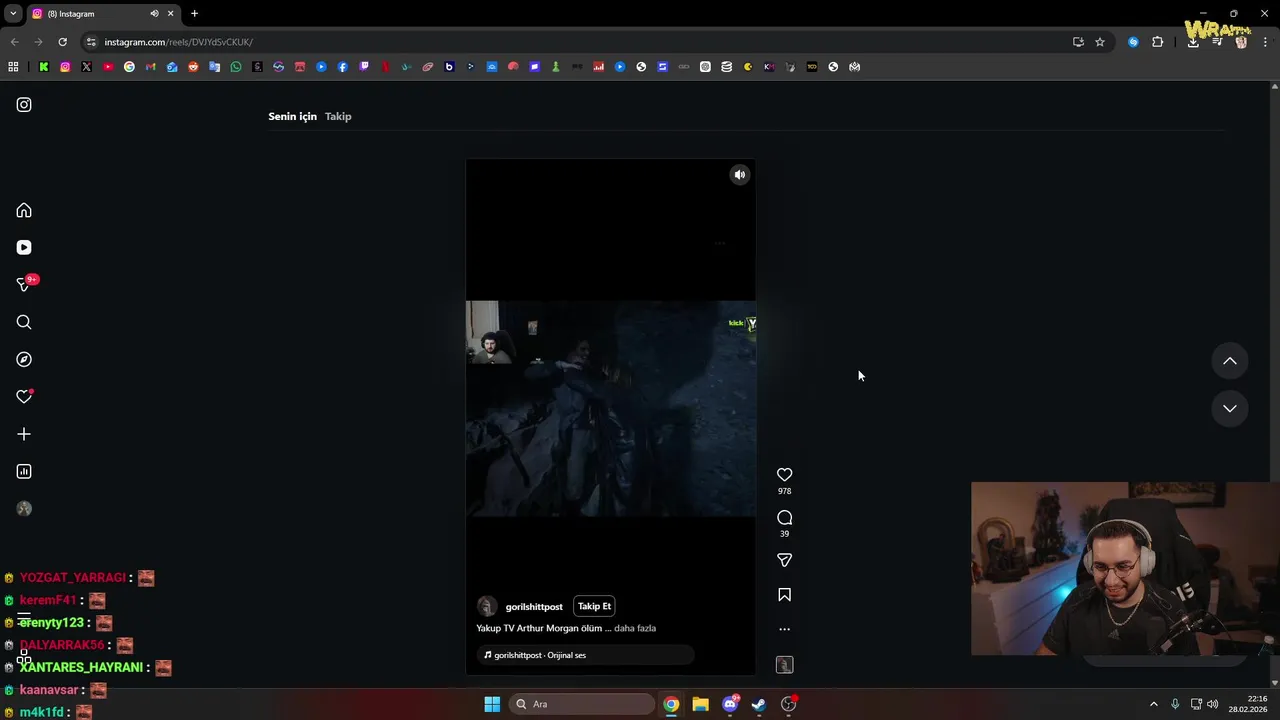Open the Google bookmark
Image resolution: width=1280 pixels, height=720 pixels.
[x=129, y=67]
